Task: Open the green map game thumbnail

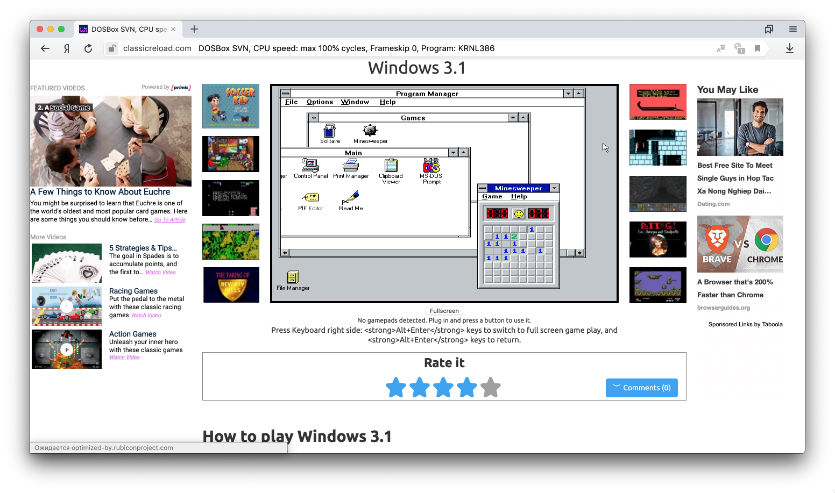Action: click(x=231, y=242)
